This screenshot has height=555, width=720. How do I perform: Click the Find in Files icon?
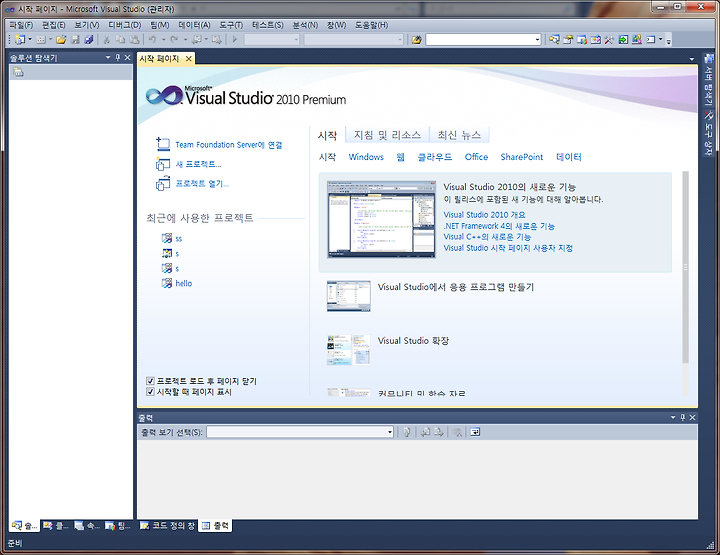[x=416, y=40]
